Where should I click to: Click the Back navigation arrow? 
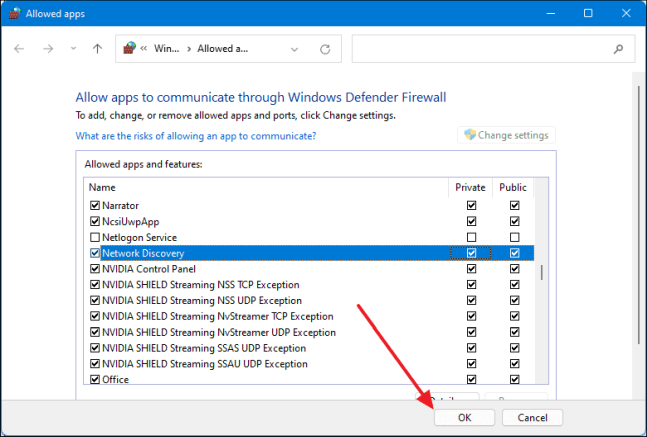pyautogui.click(x=20, y=49)
